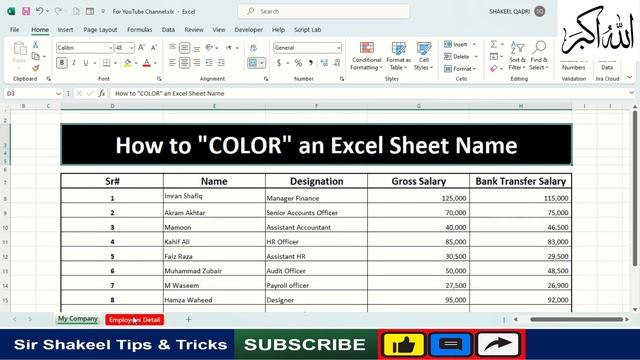
Task: Click the Insert Function fx icon
Action: [x=102, y=93]
